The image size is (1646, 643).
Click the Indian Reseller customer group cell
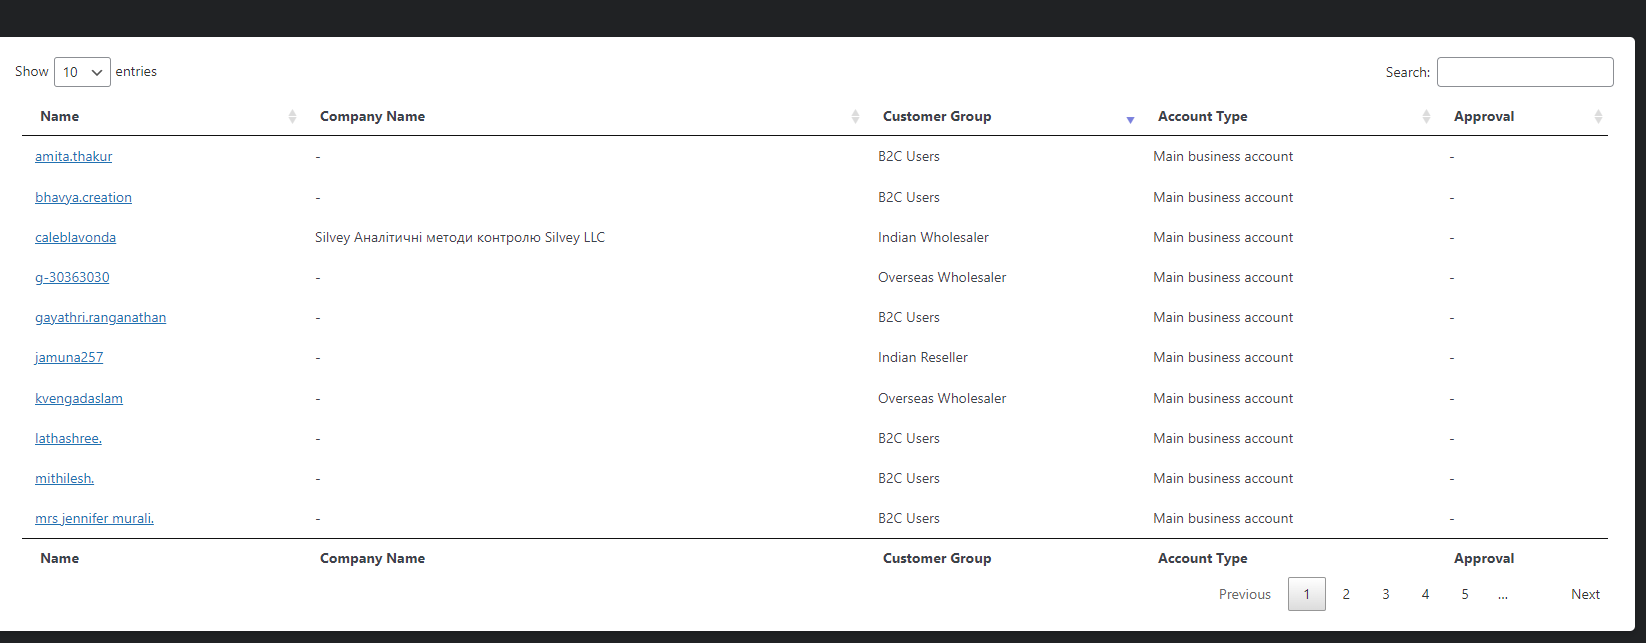click(x=923, y=358)
